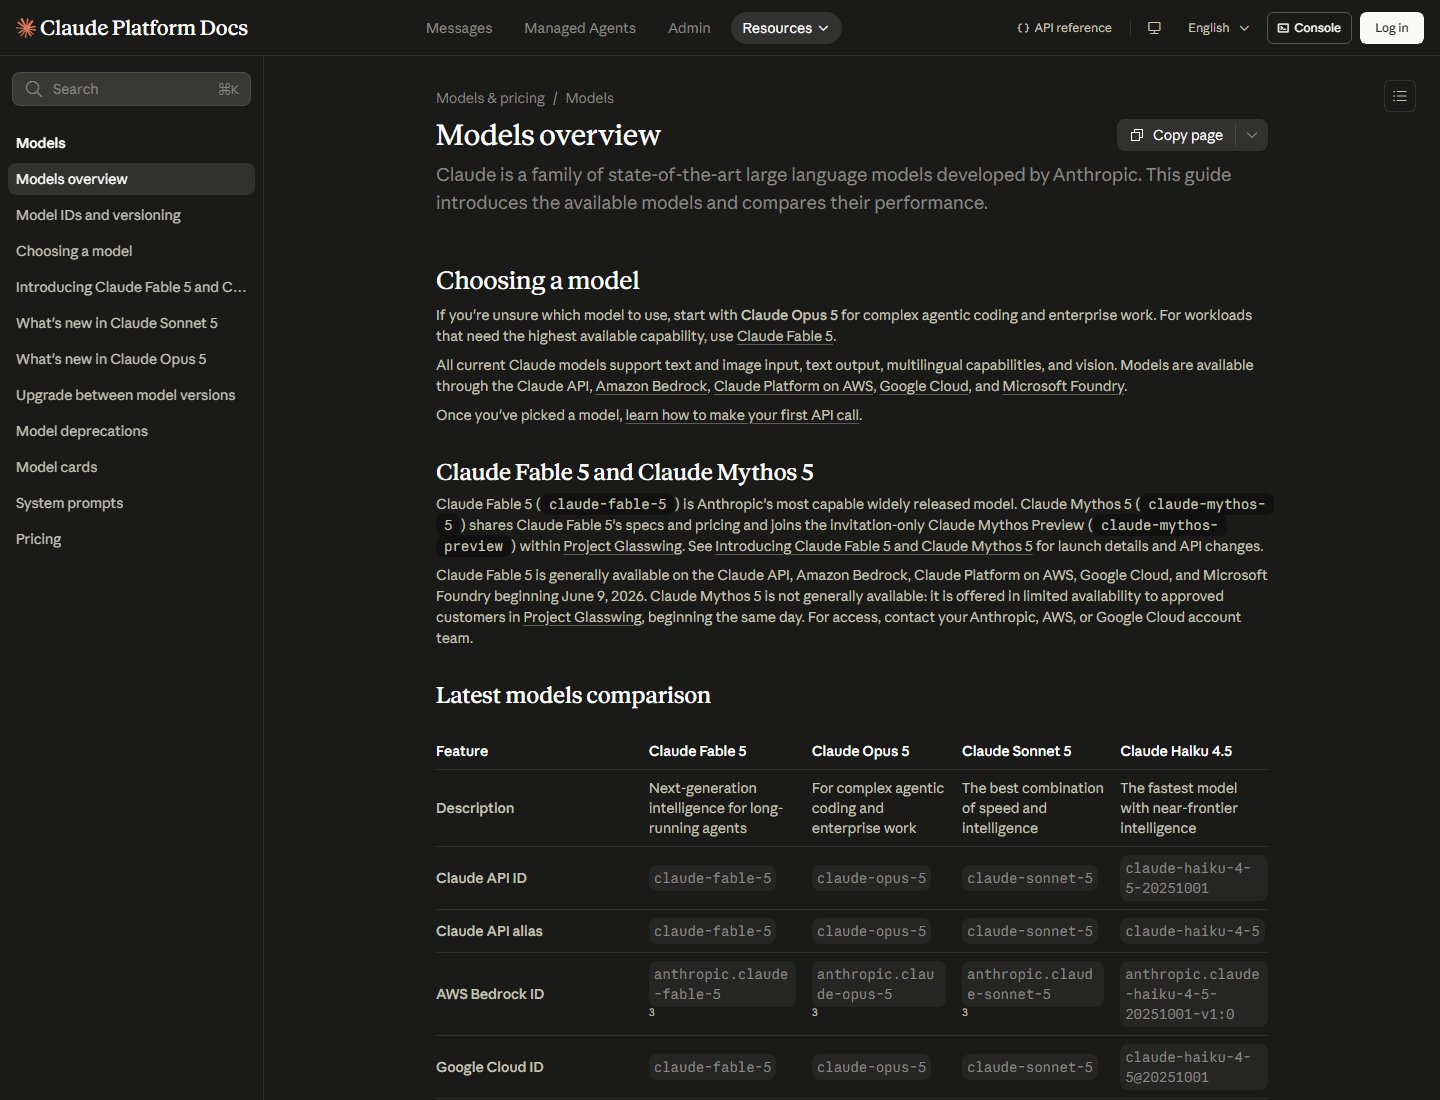Screen dimensions: 1440x1100
Task: Open learn how to make your first API call link
Action: click(742, 415)
